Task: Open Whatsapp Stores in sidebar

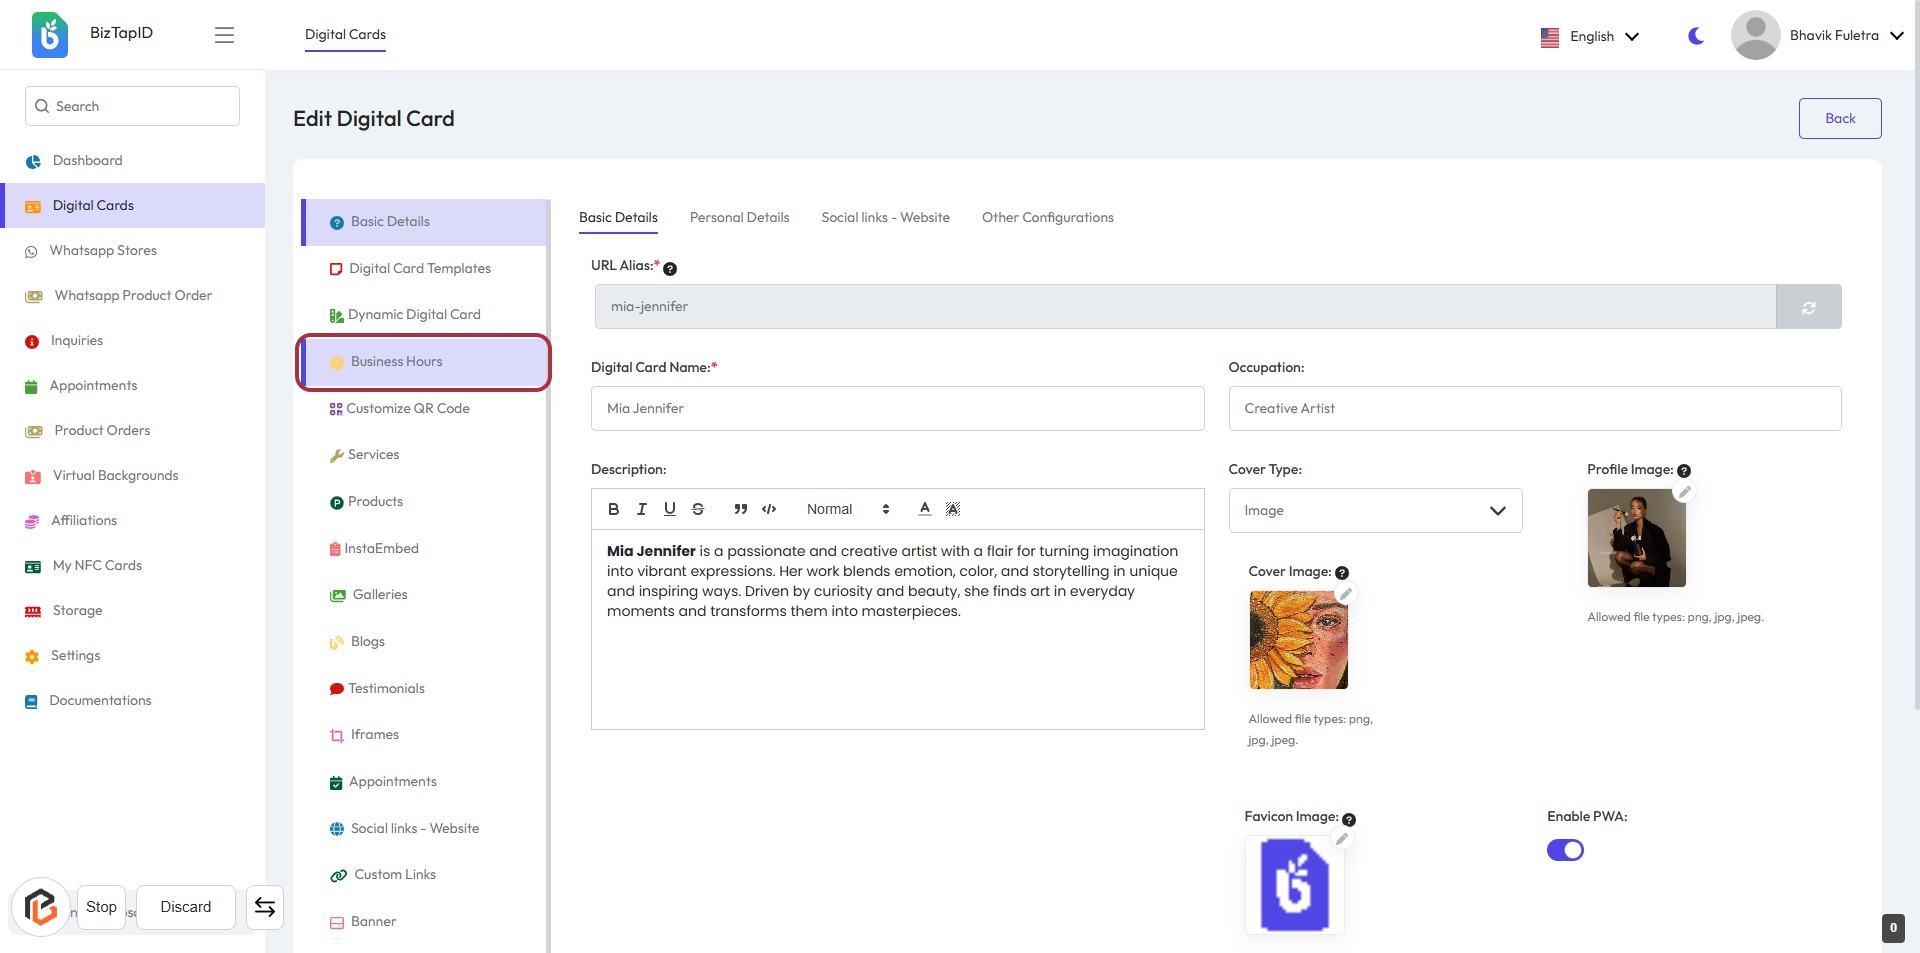Action: pos(103,251)
